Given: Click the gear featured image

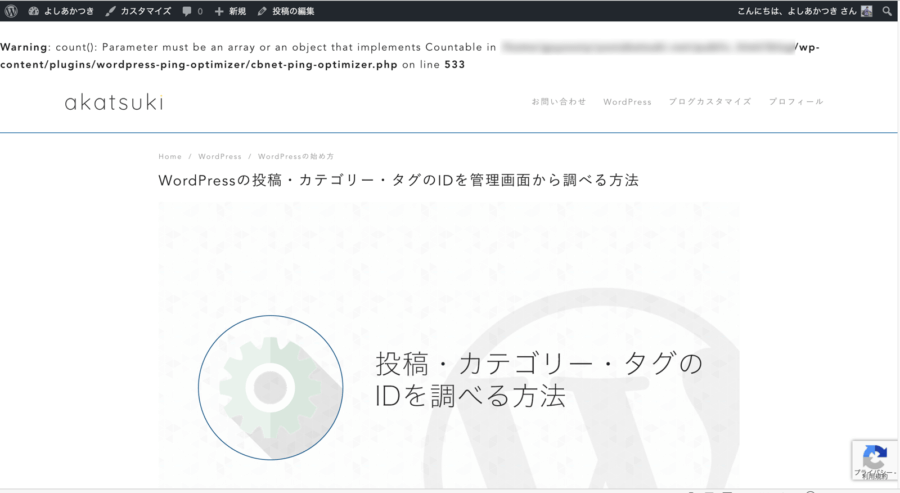Looking at the screenshot, I should click(x=270, y=386).
